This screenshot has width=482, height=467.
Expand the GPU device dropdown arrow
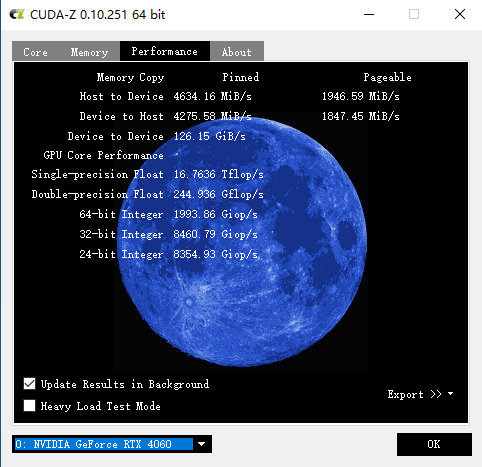(201, 444)
